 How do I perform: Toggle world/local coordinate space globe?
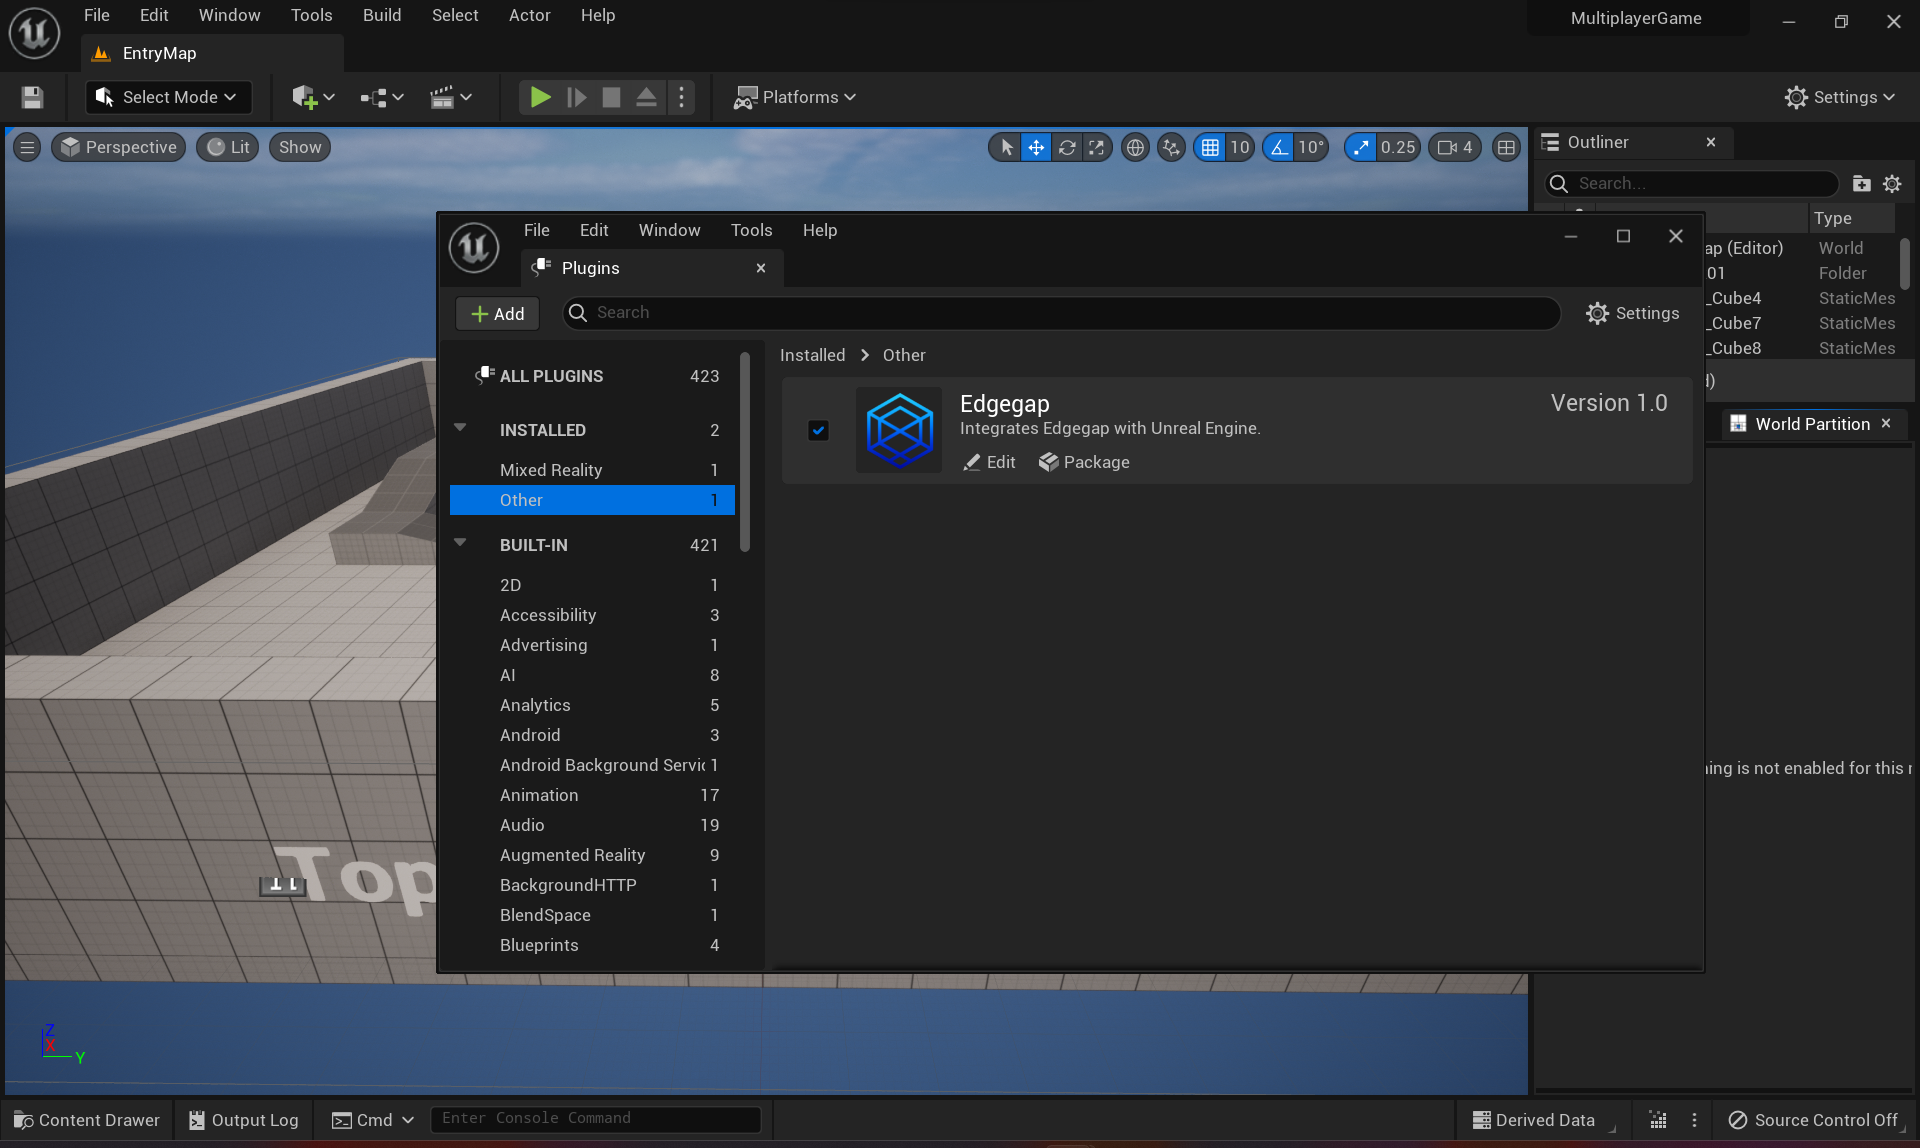[1135, 147]
